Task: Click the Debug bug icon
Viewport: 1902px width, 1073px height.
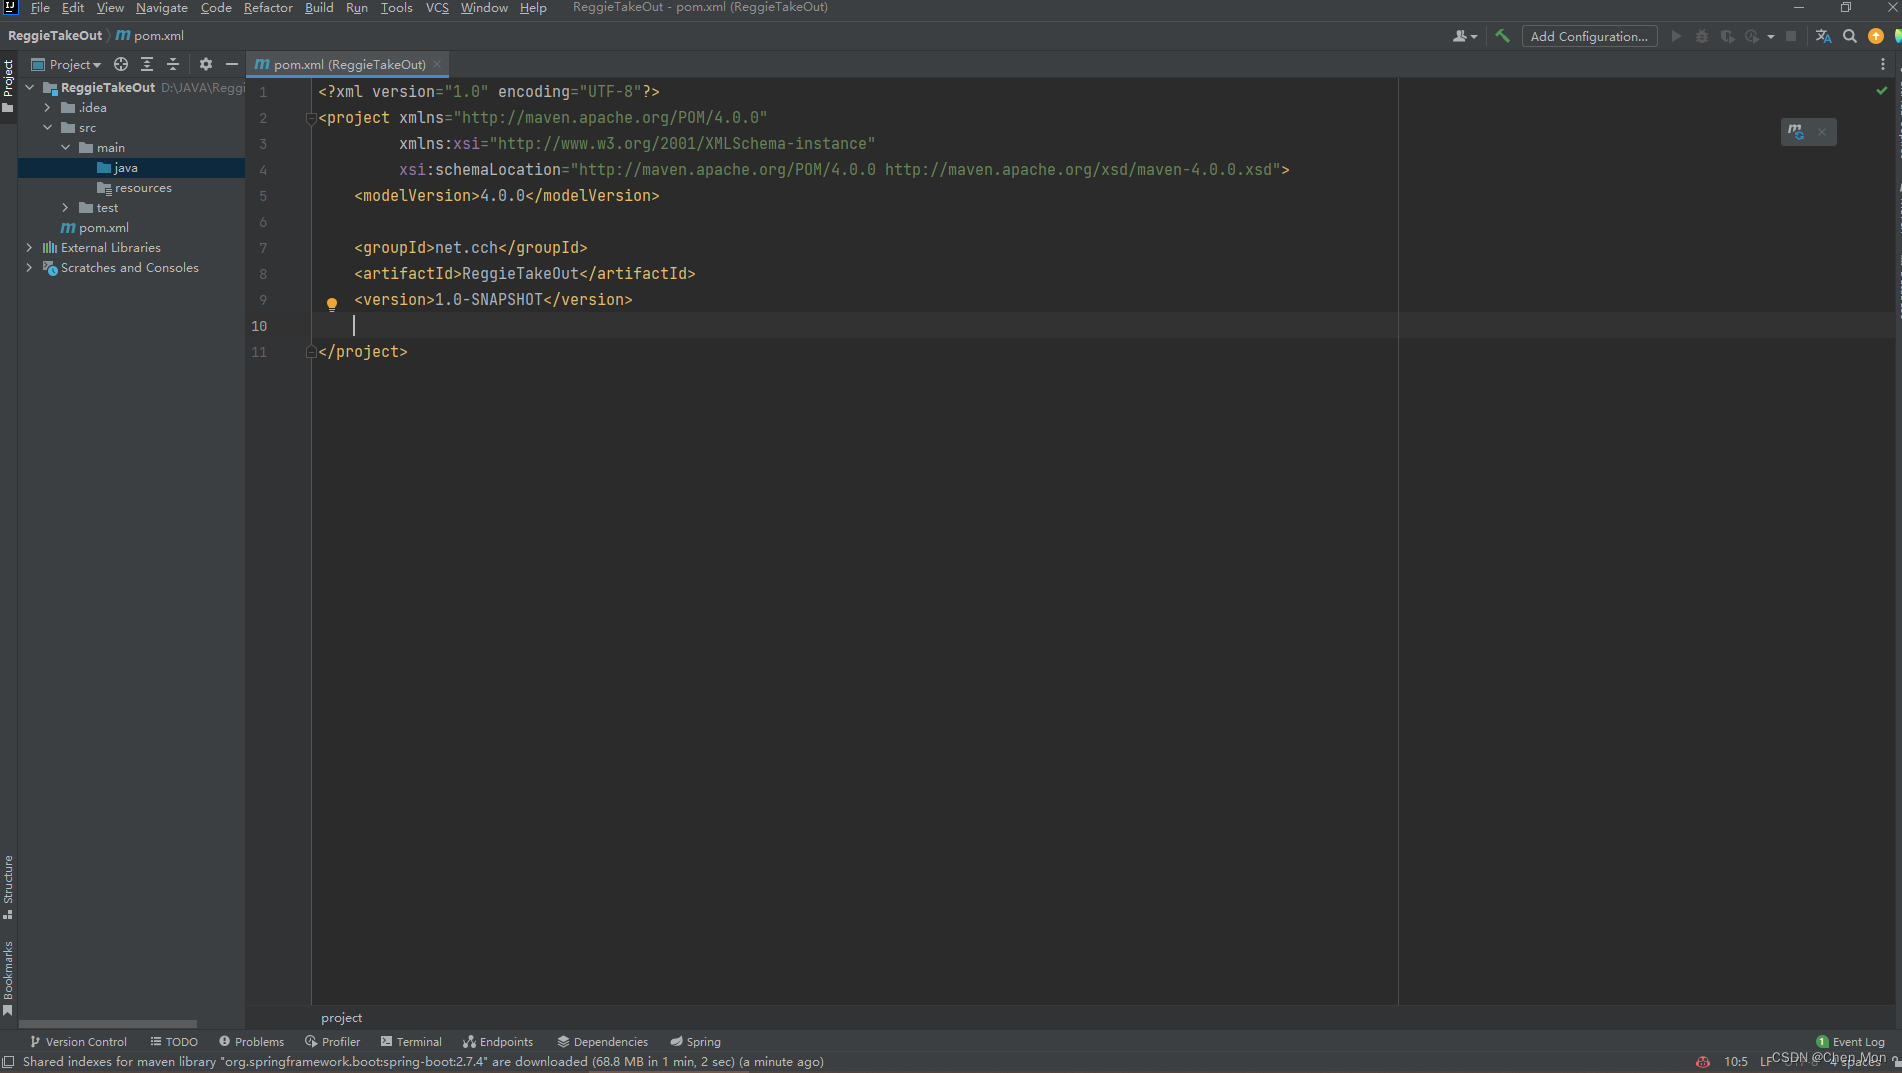Action: point(1701,36)
